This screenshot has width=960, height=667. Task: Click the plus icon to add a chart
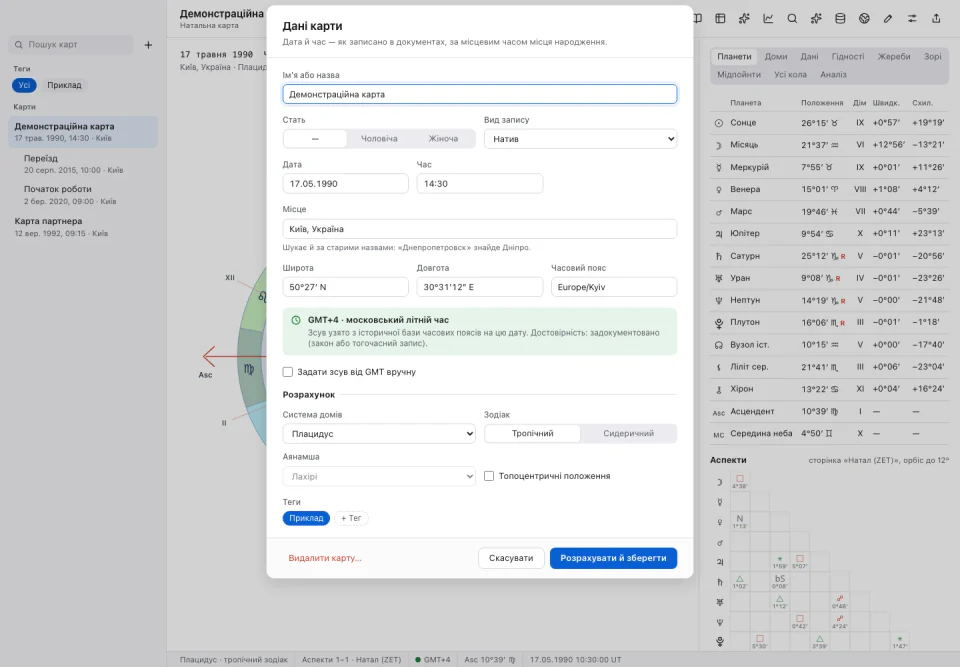click(148, 45)
